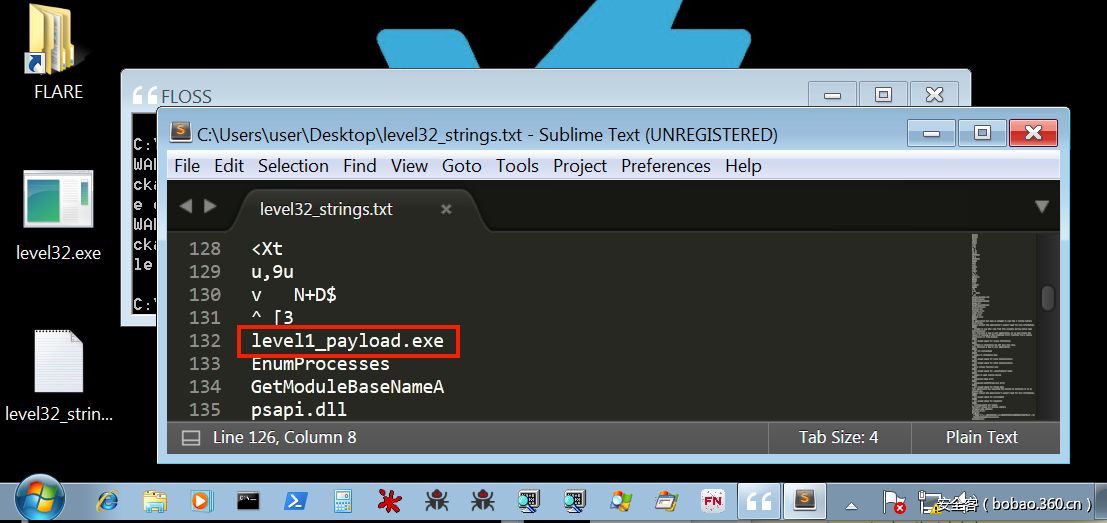Switch to the FLOSS quote-mark taskbar window
The image size is (1107, 523).
760,500
